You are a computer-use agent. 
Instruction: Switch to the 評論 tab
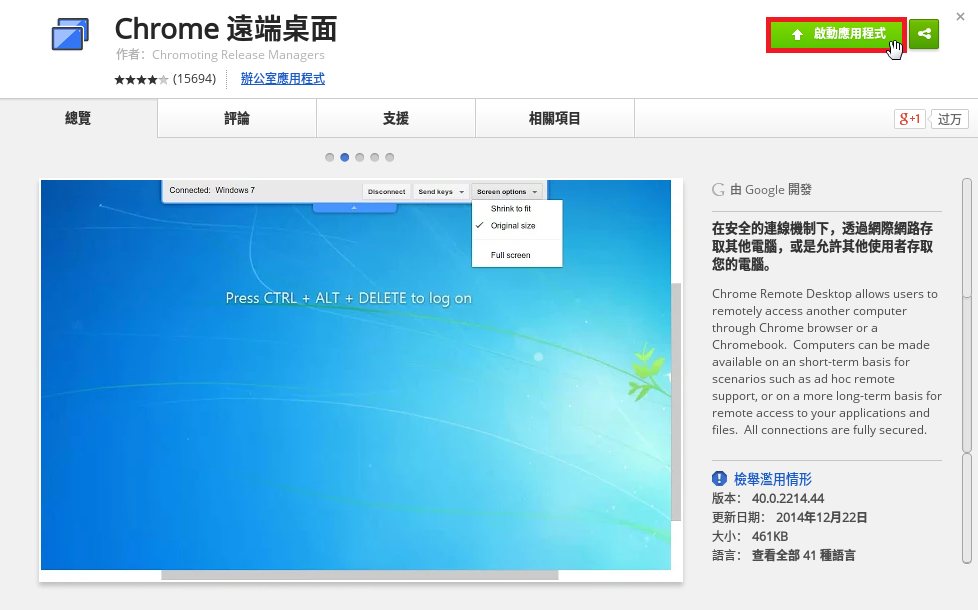click(237, 118)
